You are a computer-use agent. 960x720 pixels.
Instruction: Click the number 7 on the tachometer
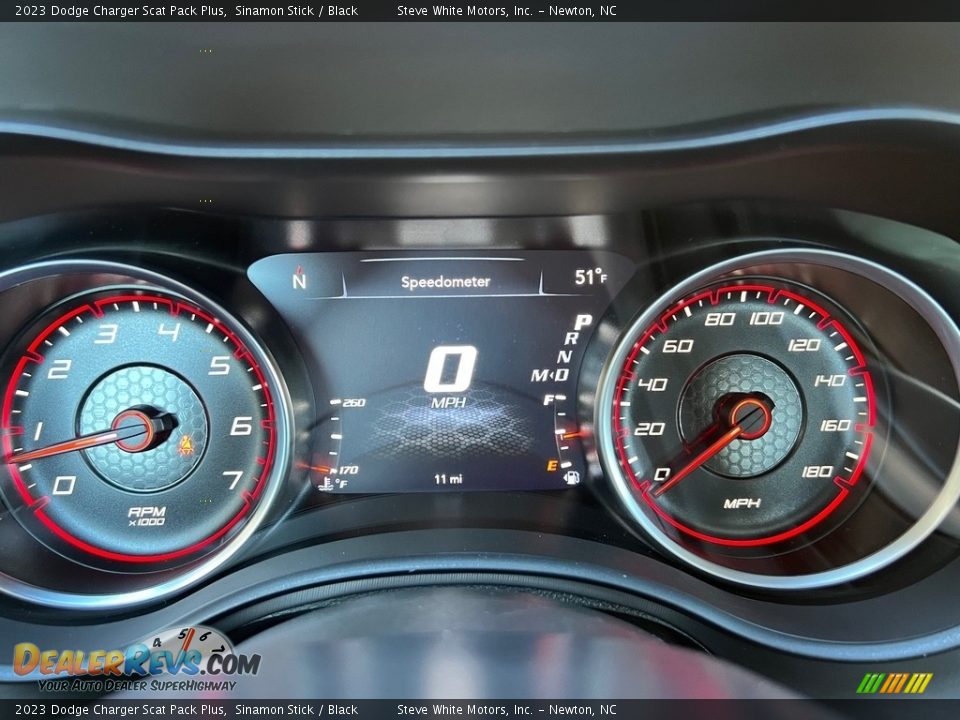(233, 480)
